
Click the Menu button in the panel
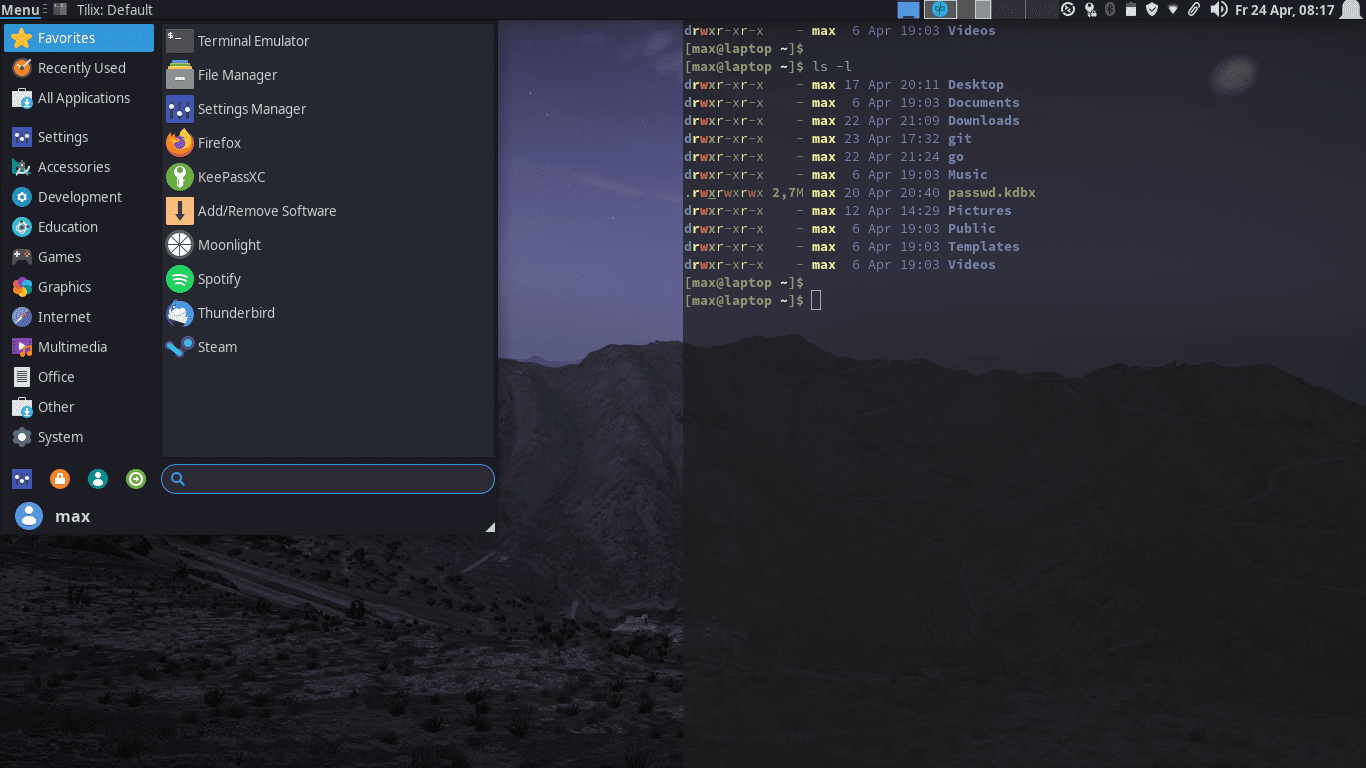pos(21,10)
